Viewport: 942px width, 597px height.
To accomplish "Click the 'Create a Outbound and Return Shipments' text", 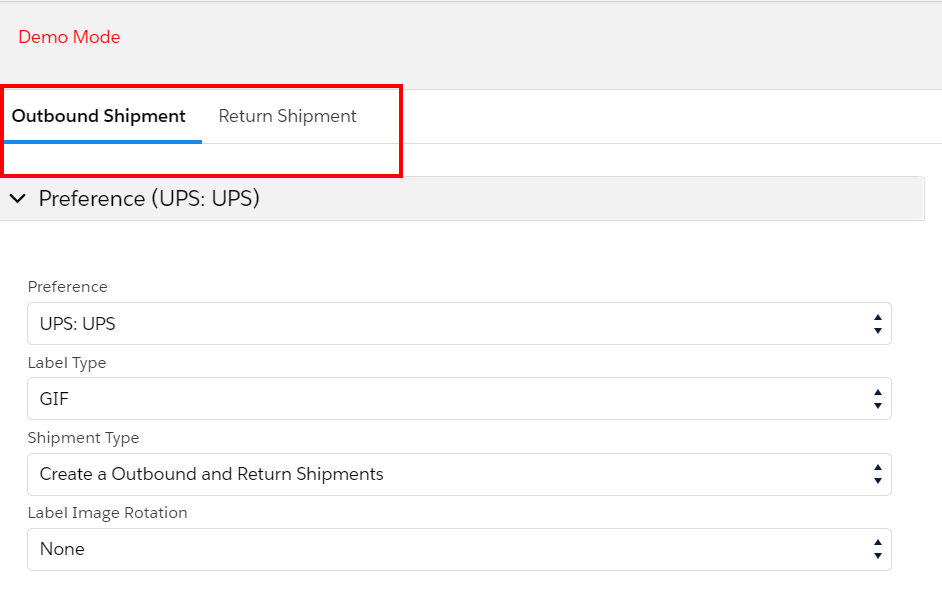I will pos(211,474).
